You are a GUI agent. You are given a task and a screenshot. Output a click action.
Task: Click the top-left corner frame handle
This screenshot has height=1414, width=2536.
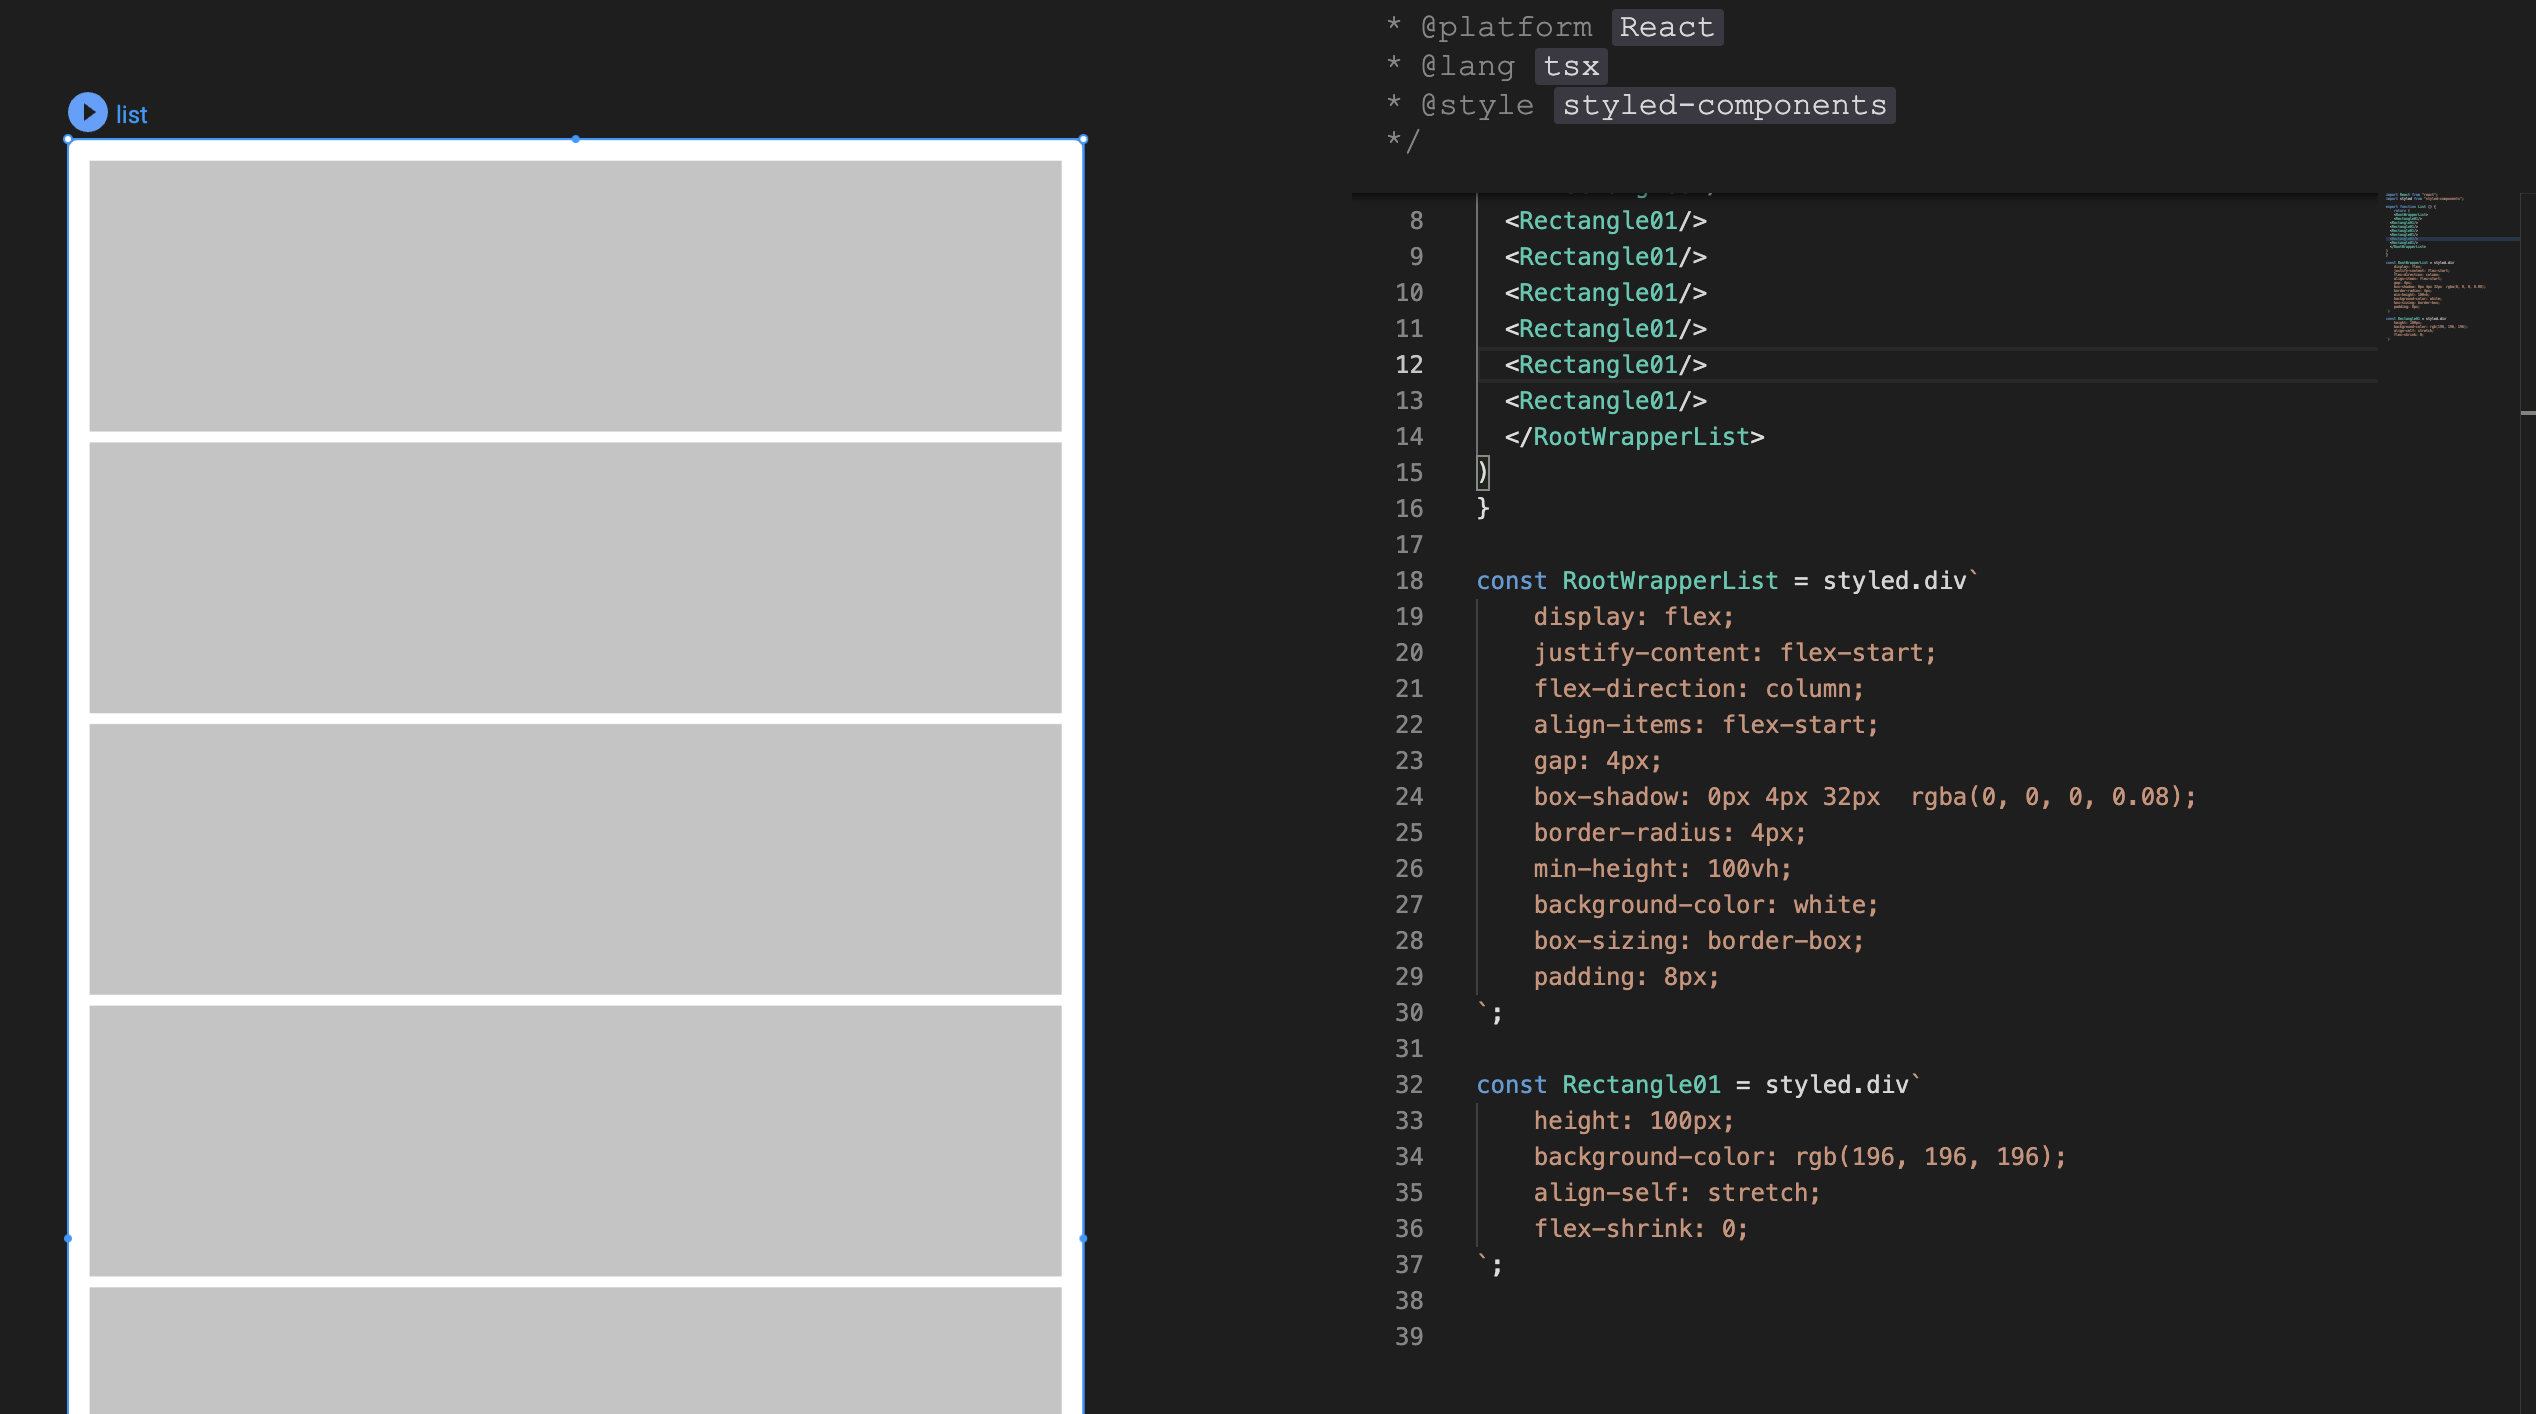coord(68,139)
